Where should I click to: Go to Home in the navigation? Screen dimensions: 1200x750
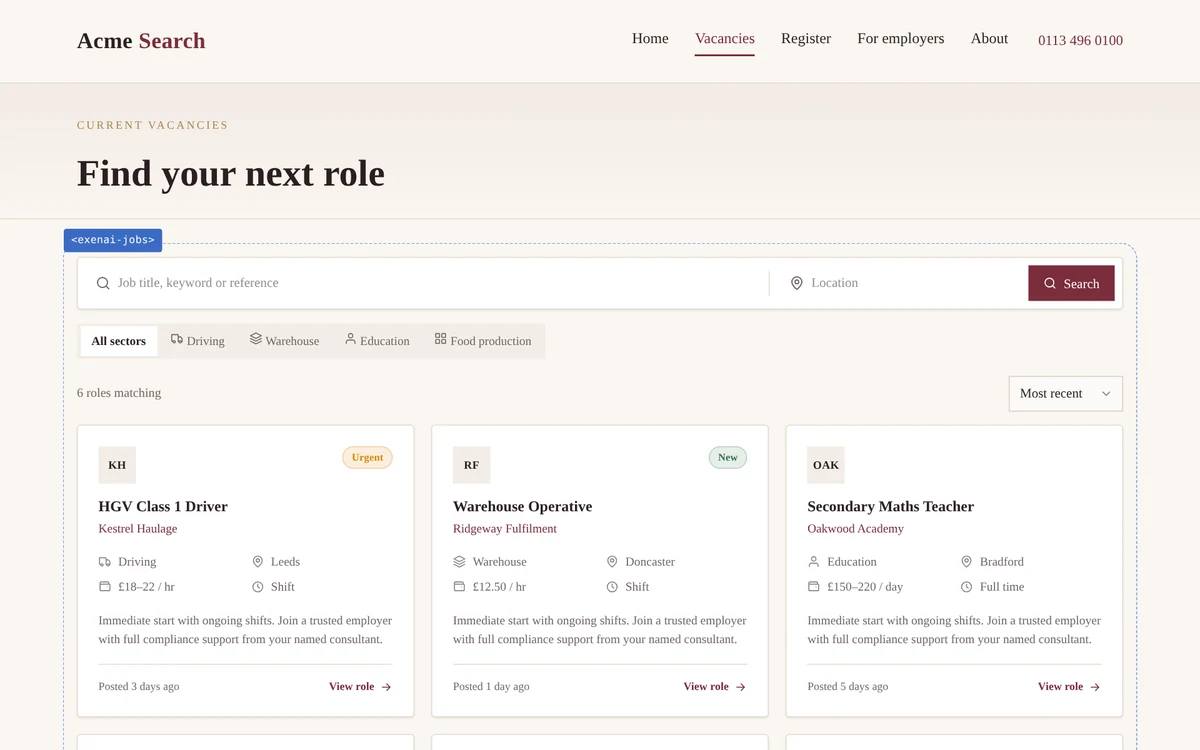(650, 39)
